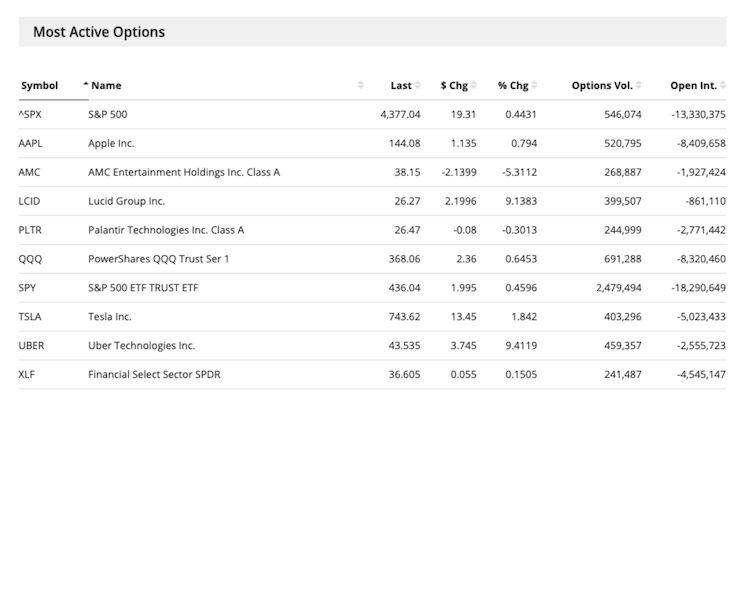Click open interest -18,290,649
The image size is (750, 597).
pyautogui.click(x=698, y=288)
